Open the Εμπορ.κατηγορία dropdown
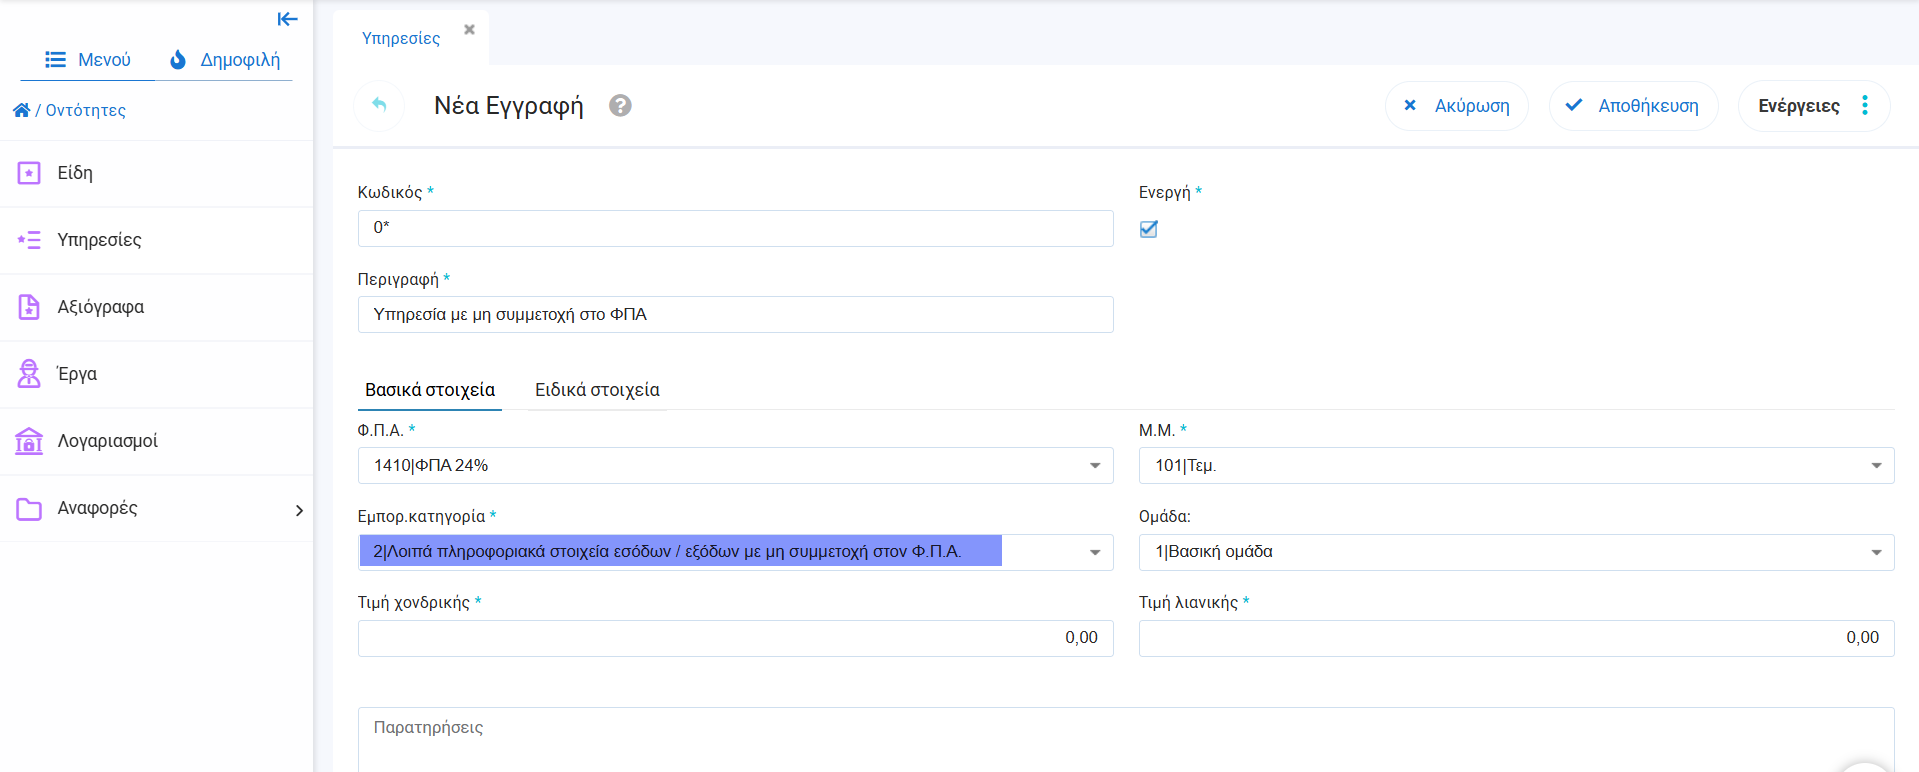1919x772 pixels. (x=1094, y=552)
